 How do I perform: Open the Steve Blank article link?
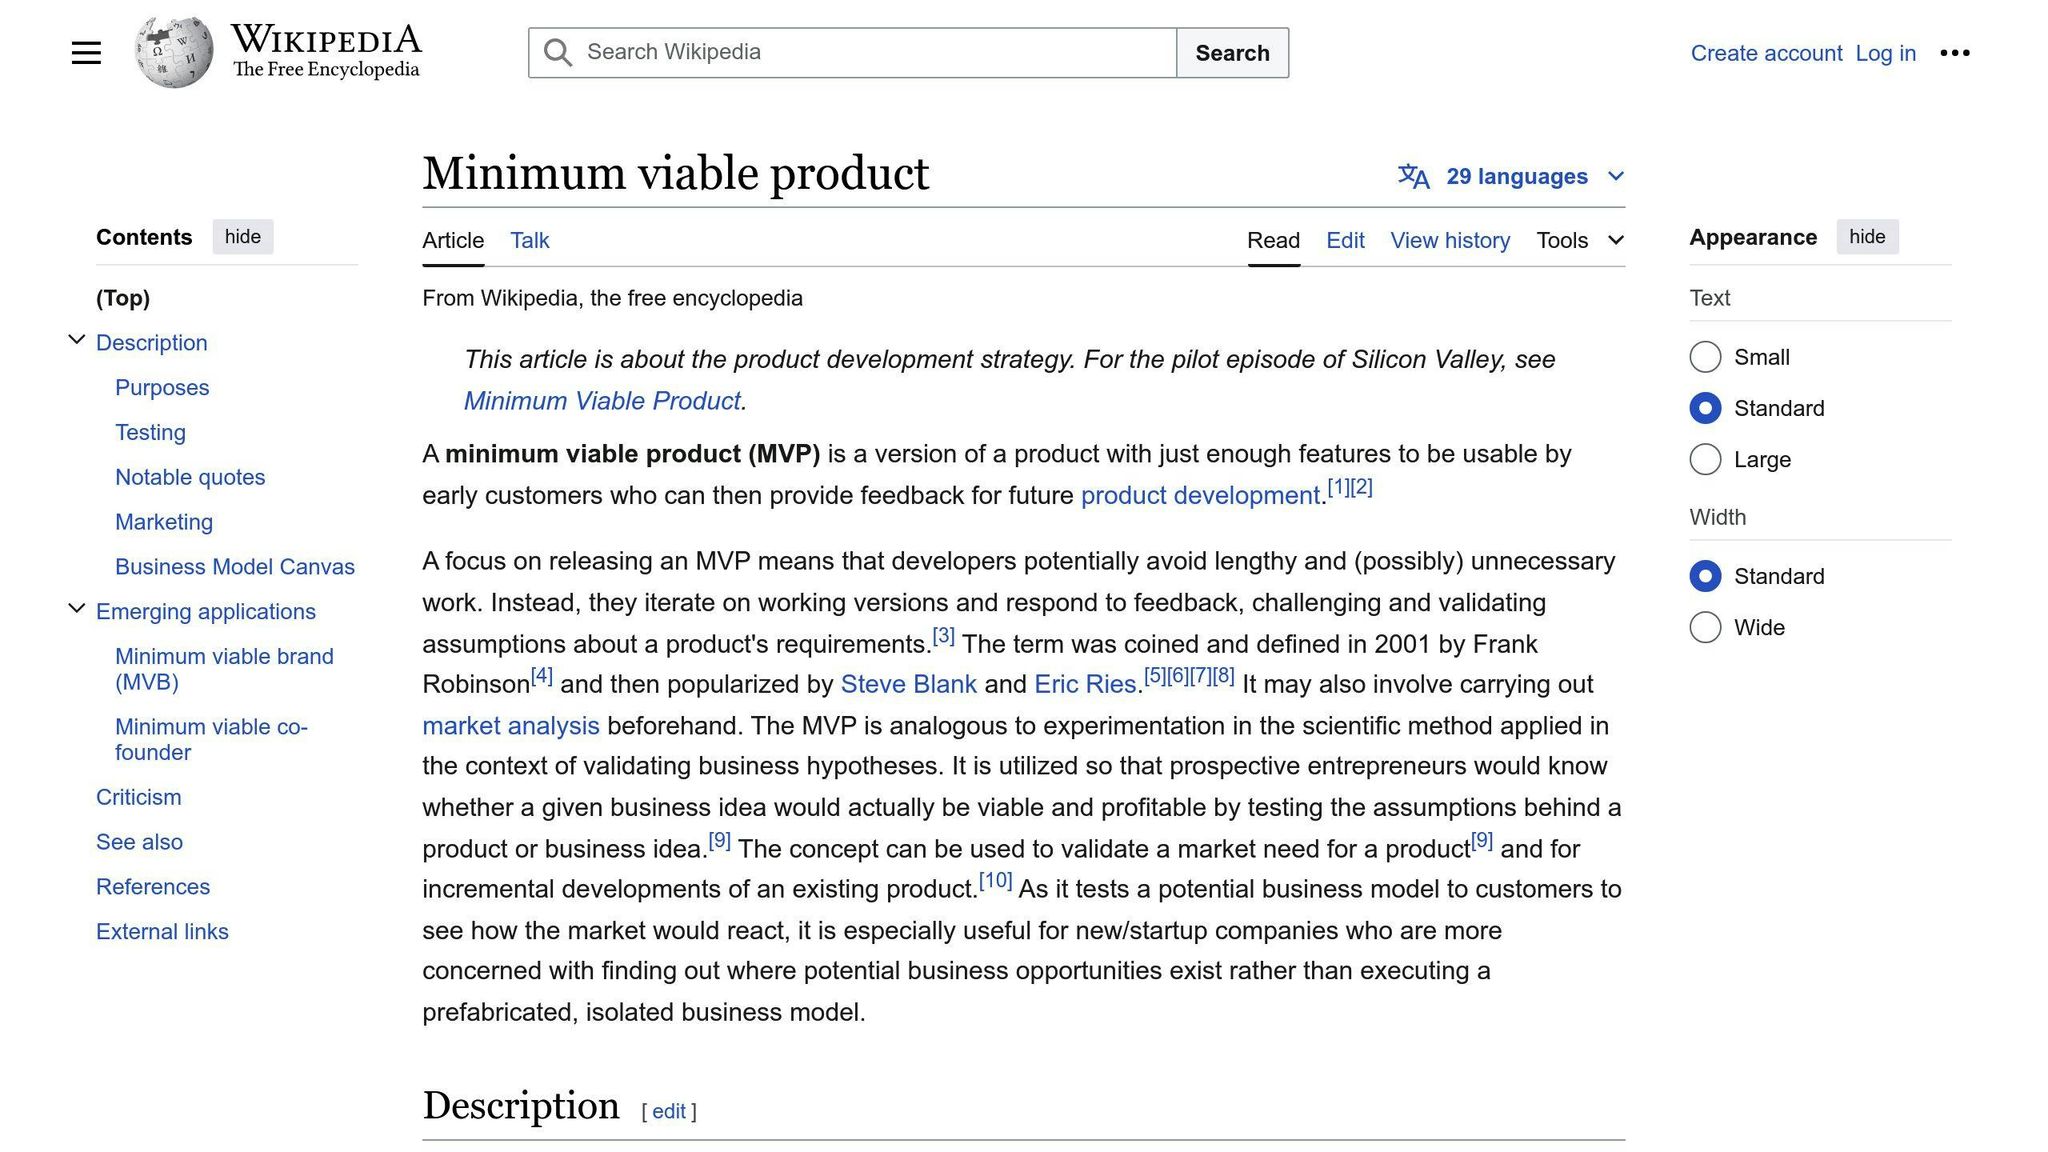(908, 684)
